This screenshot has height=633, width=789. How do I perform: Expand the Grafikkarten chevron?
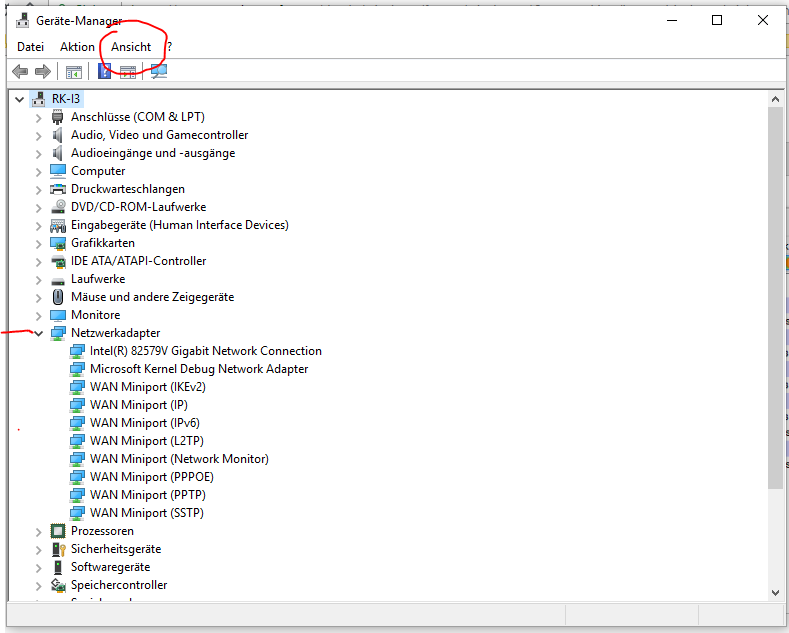point(39,245)
